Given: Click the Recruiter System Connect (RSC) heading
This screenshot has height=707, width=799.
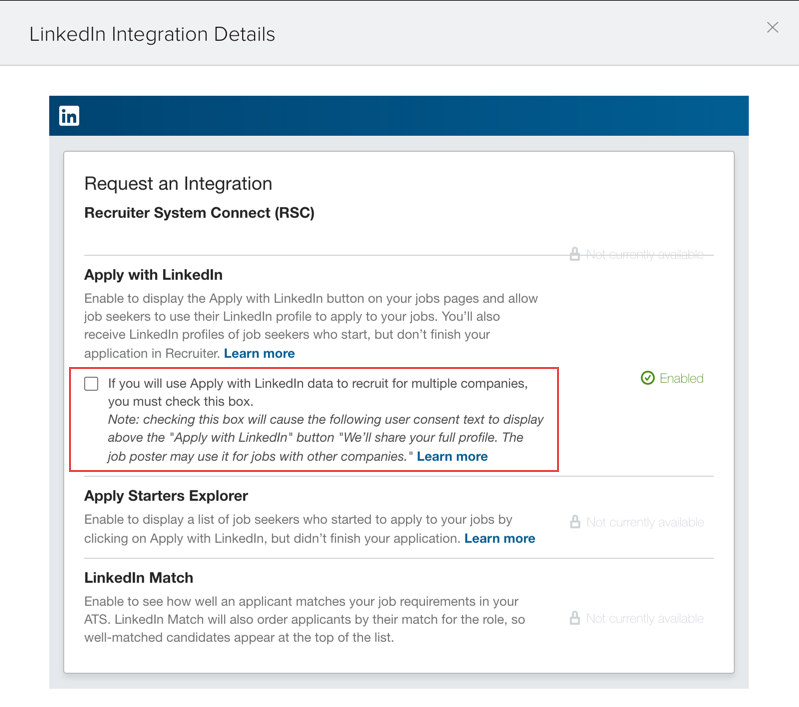Looking at the screenshot, I should click(x=199, y=213).
